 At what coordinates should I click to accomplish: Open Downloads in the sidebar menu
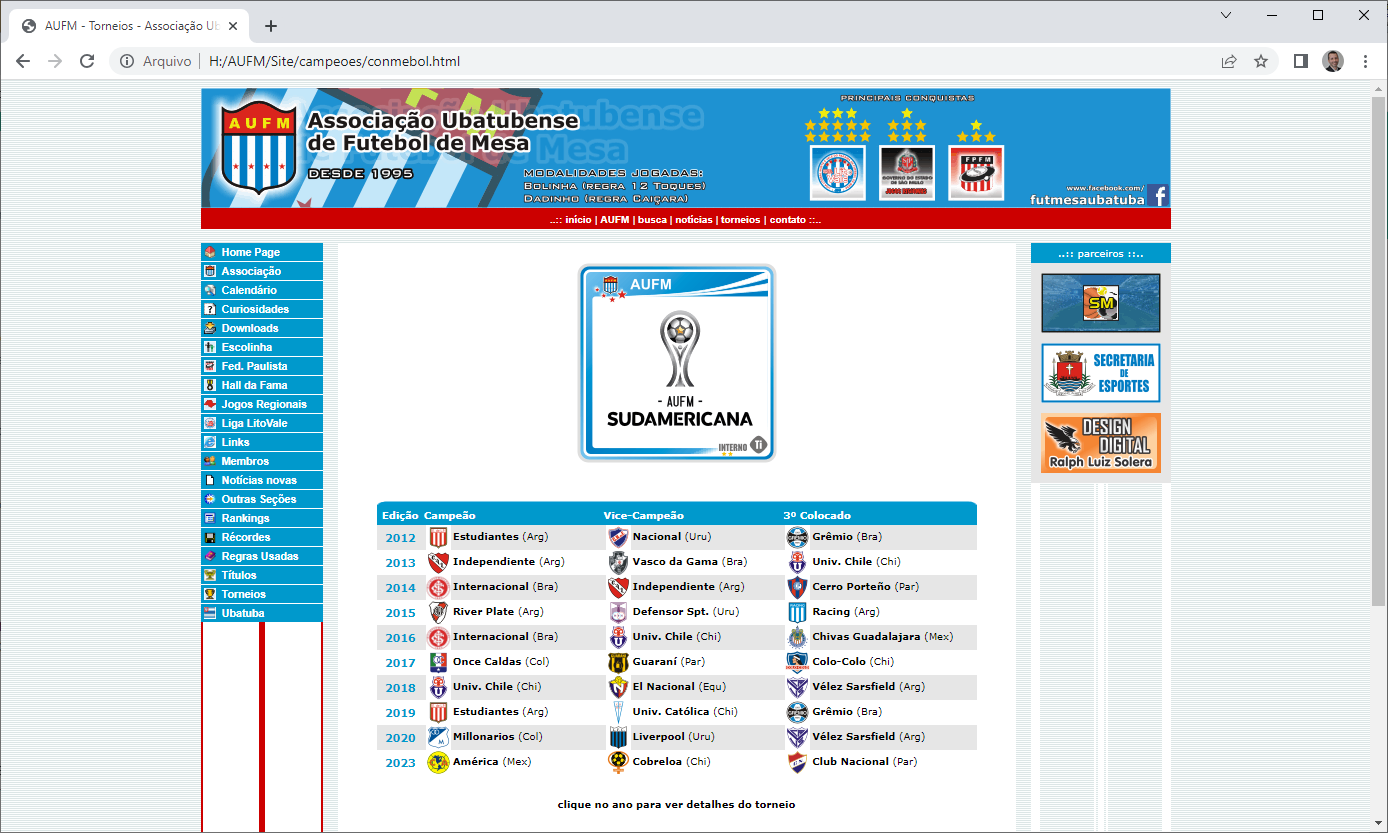(262, 328)
